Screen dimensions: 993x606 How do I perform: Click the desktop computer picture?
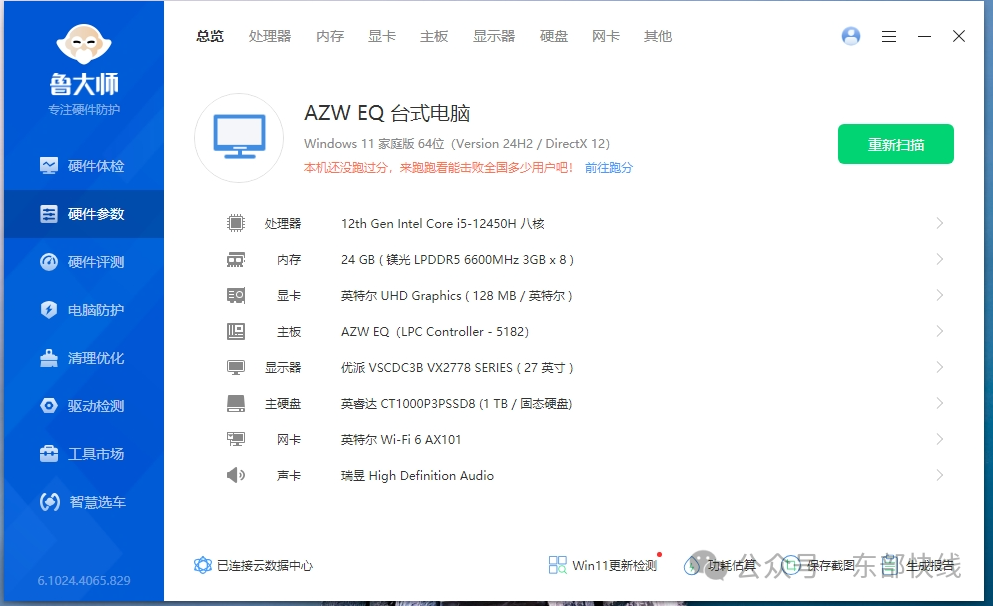[x=239, y=137]
